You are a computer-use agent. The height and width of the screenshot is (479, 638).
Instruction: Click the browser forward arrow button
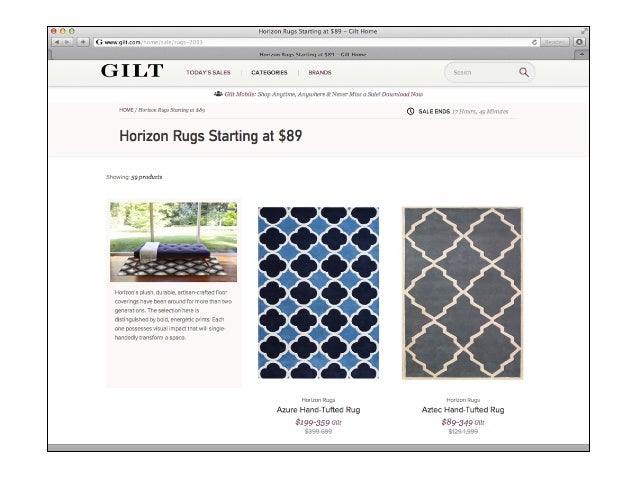tap(68, 42)
